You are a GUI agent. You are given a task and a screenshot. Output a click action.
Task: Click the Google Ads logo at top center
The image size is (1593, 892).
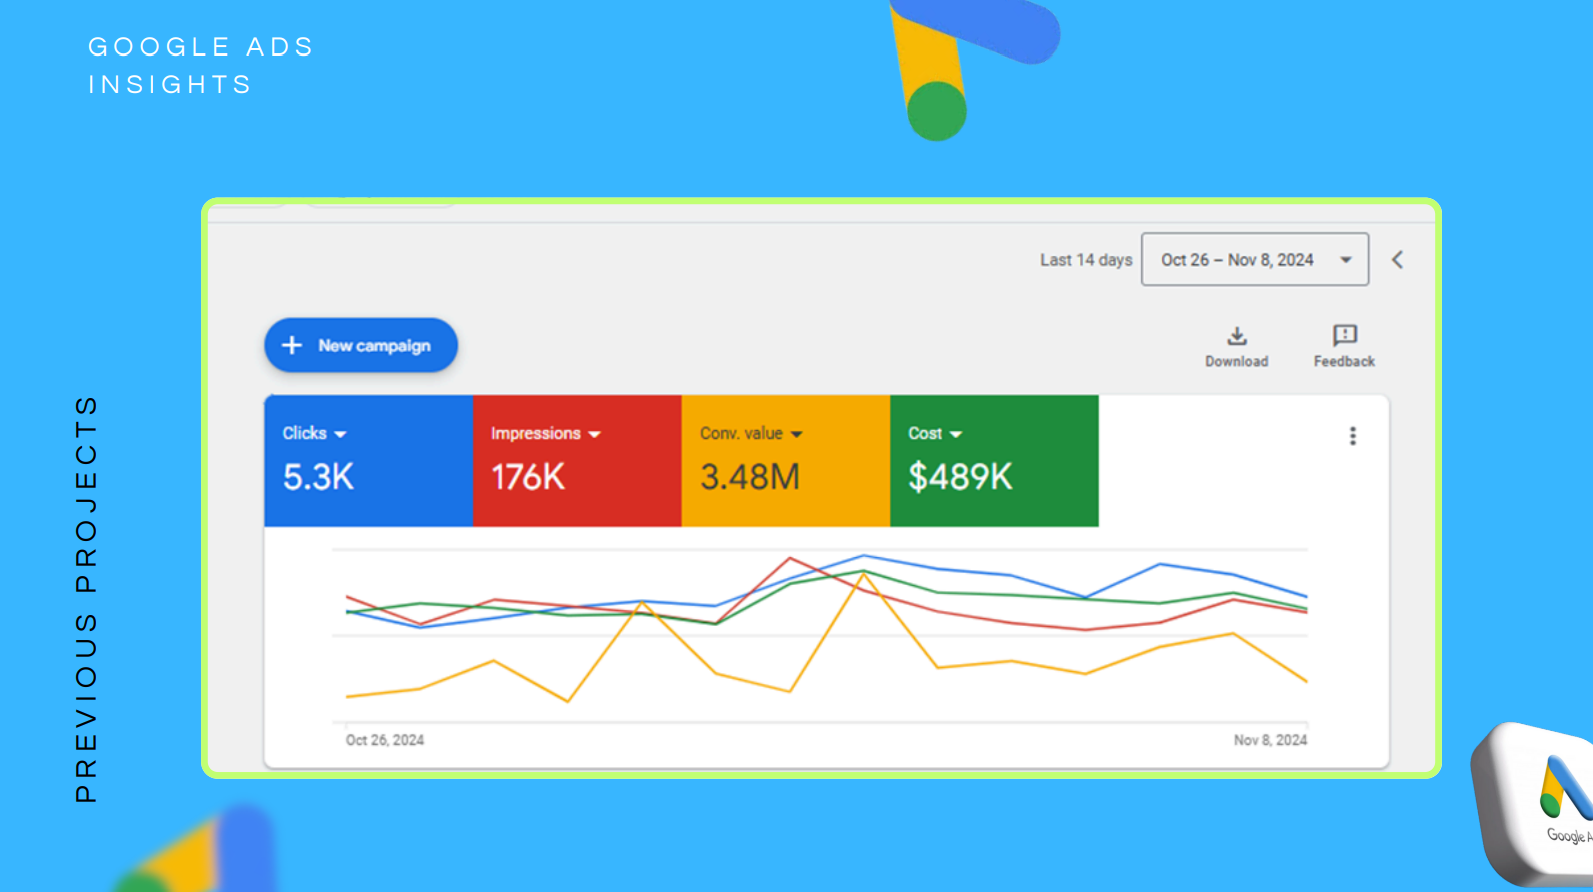[x=960, y=65]
